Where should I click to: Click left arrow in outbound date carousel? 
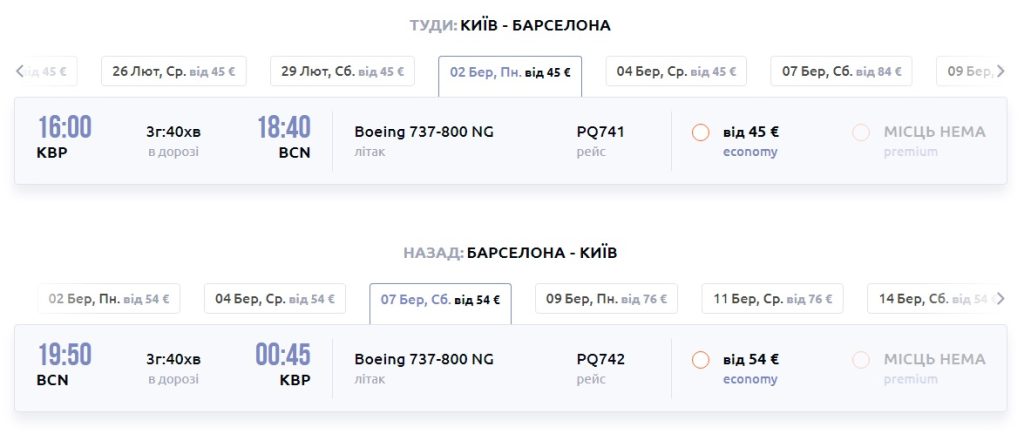click(20, 71)
